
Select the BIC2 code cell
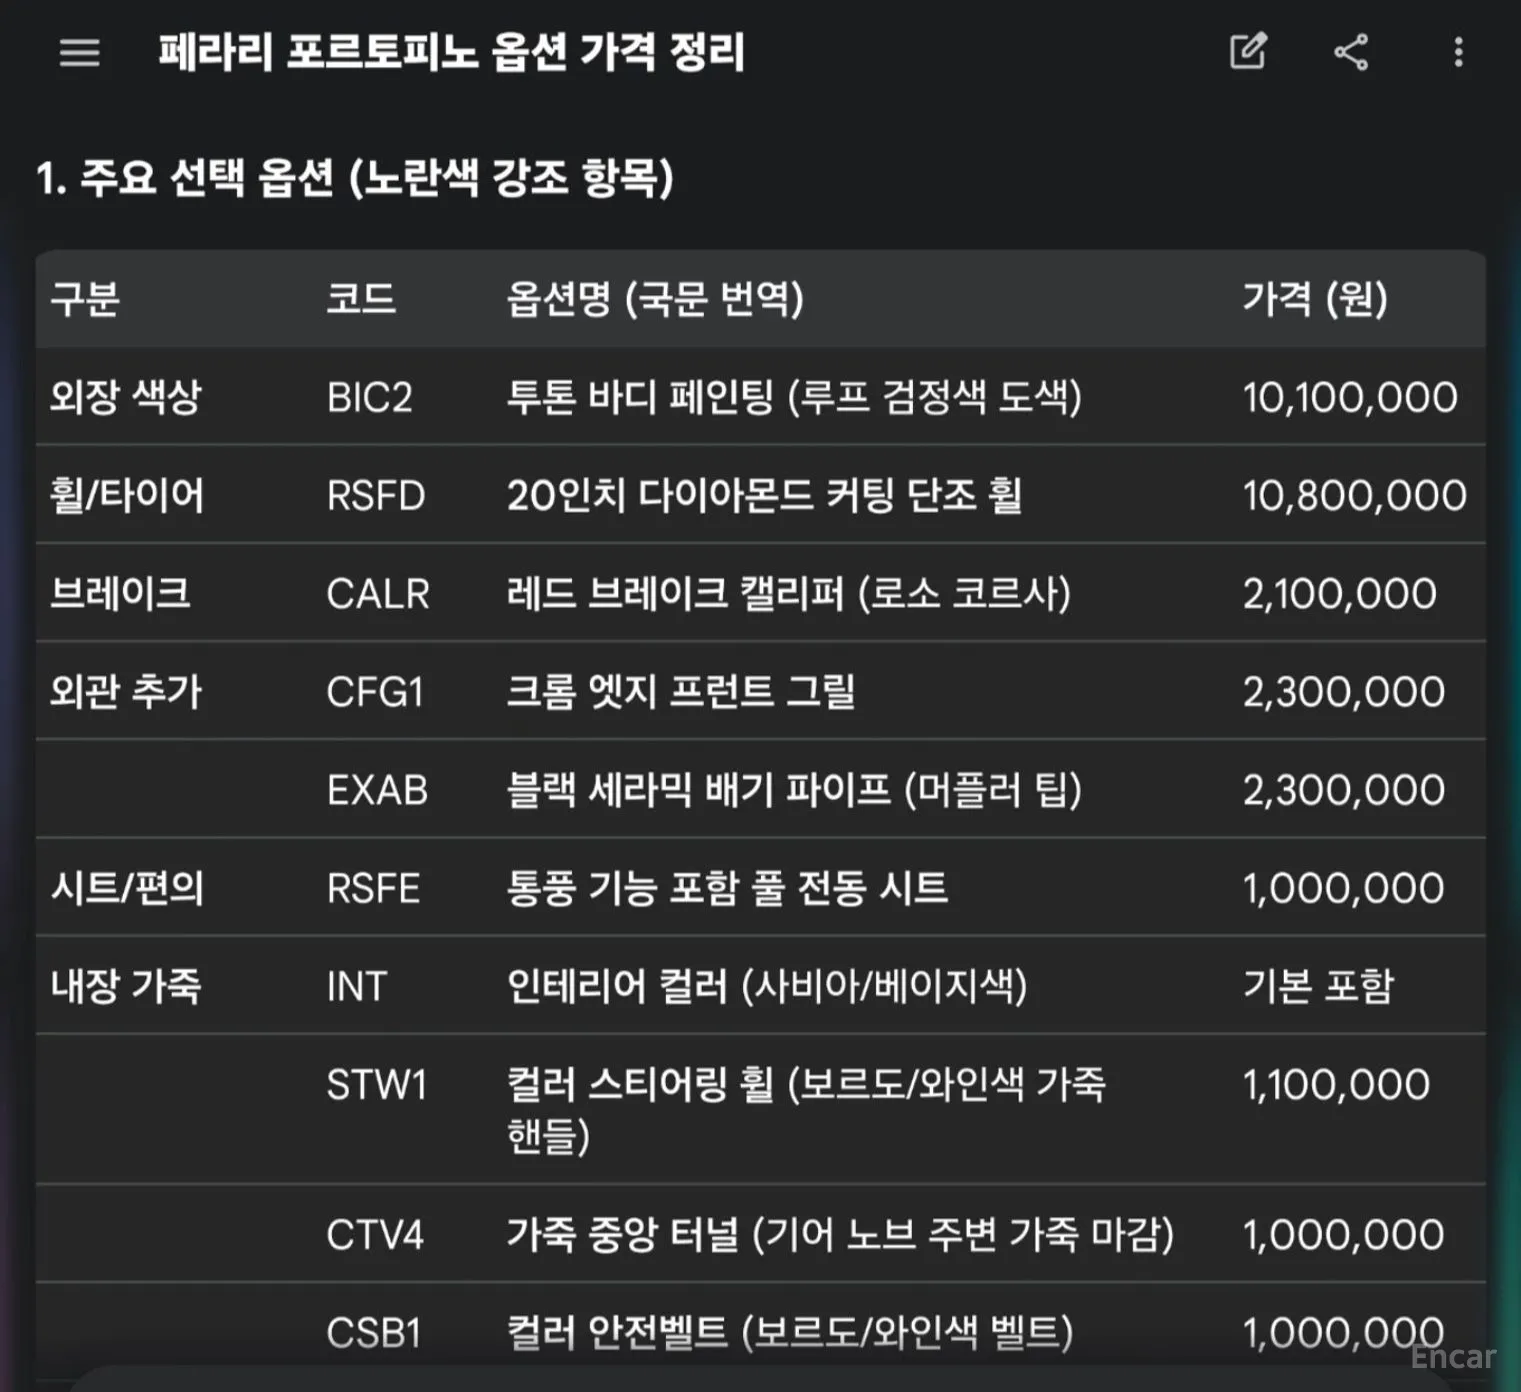[369, 397]
